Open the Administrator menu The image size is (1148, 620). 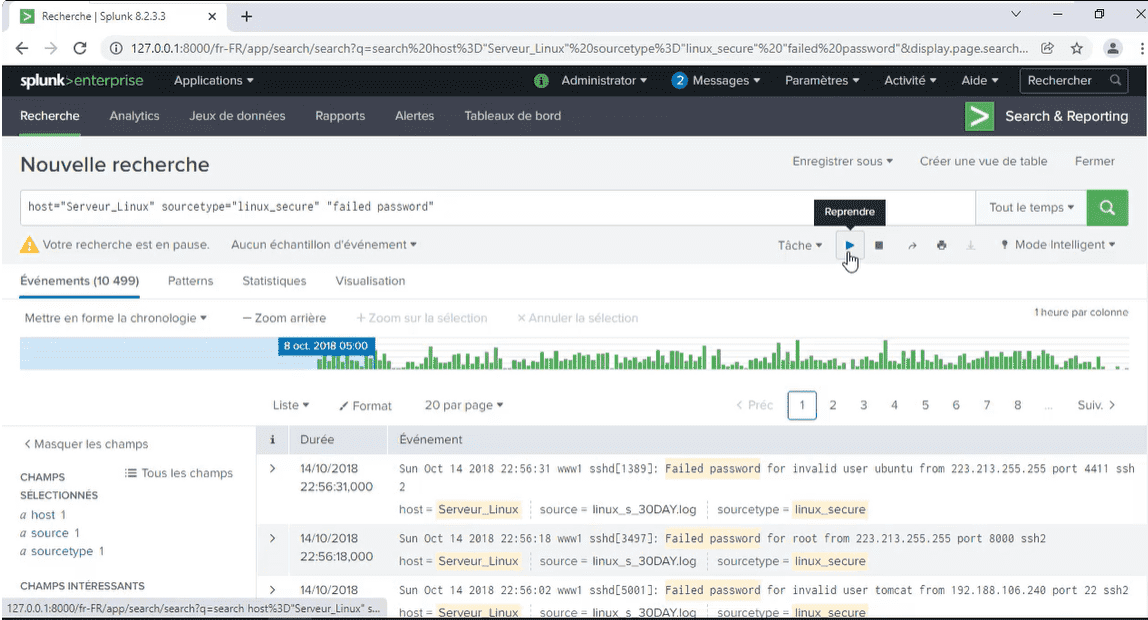point(604,81)
